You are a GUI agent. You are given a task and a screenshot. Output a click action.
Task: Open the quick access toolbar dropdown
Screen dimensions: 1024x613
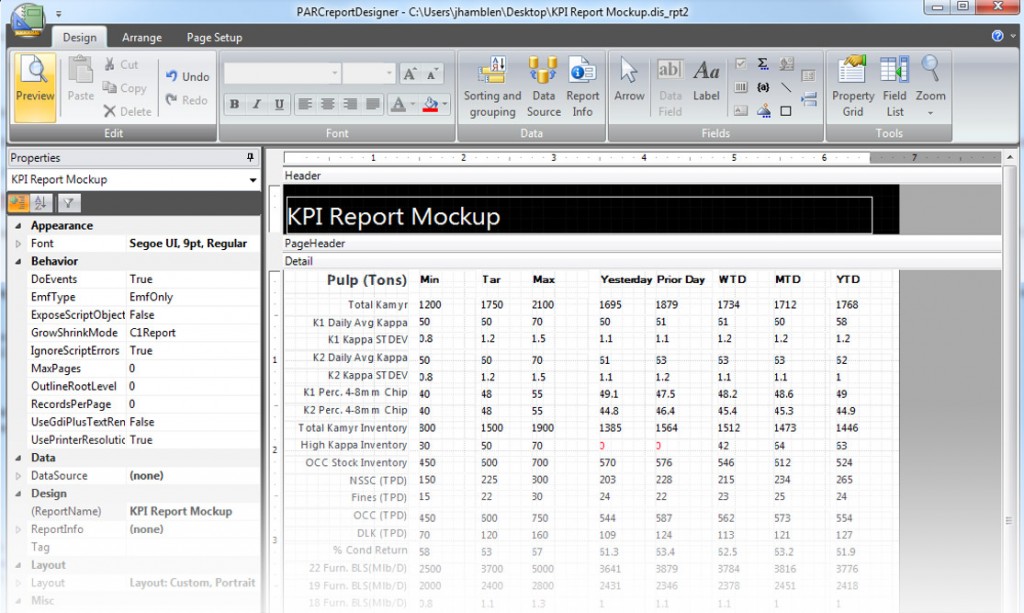(58, 13)
